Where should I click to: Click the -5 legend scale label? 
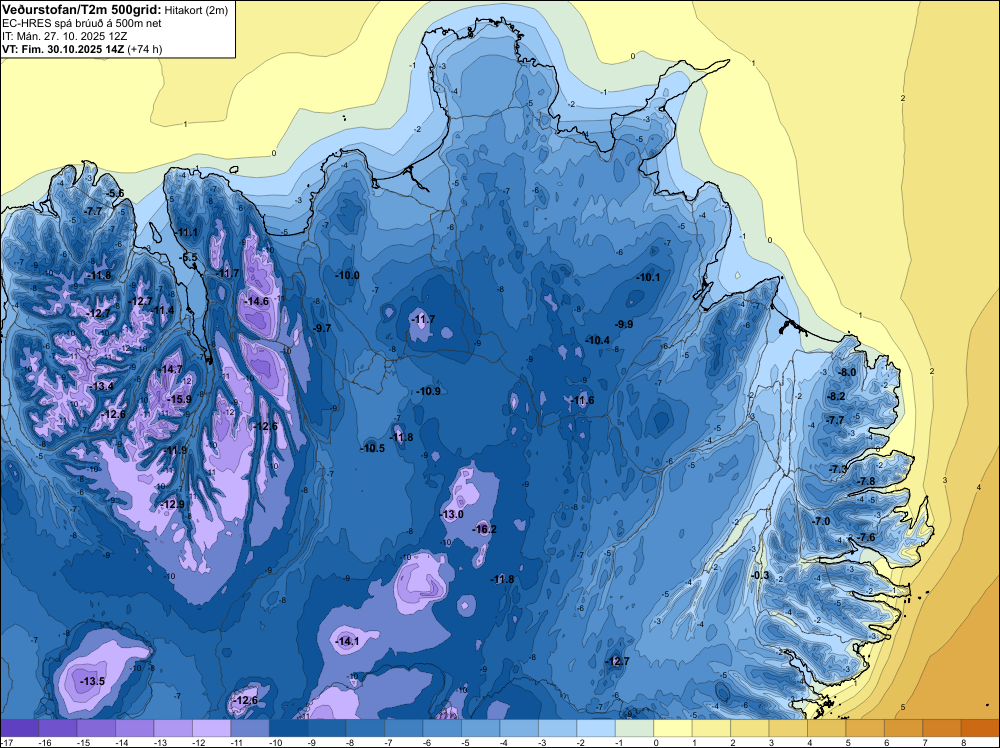pyautogui.click(x=468, y=742)
